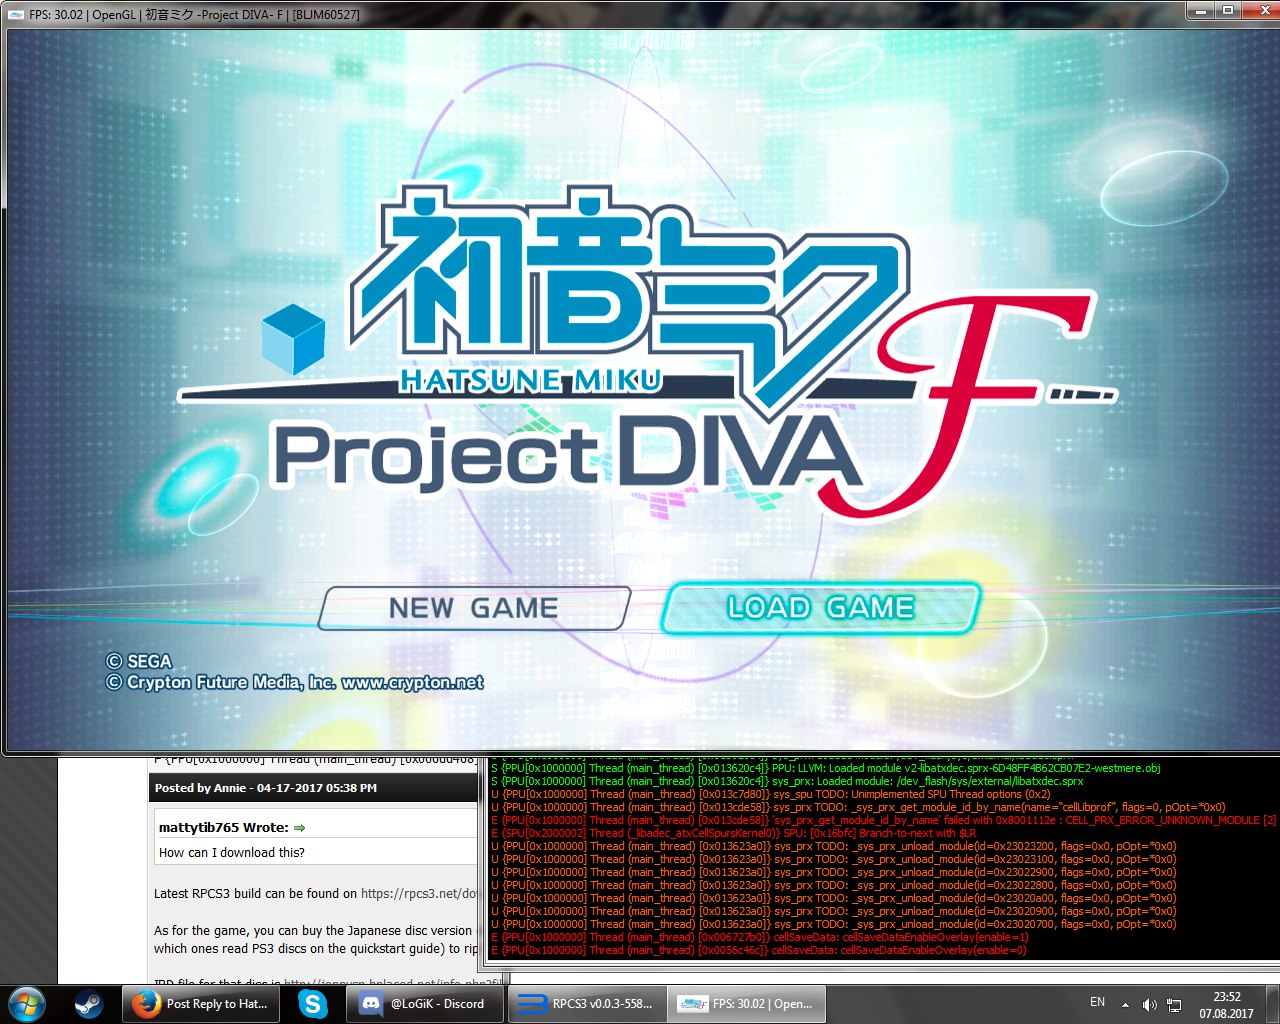Select the unload_module id=0x23020a00 log line

(x=834, y=898)
